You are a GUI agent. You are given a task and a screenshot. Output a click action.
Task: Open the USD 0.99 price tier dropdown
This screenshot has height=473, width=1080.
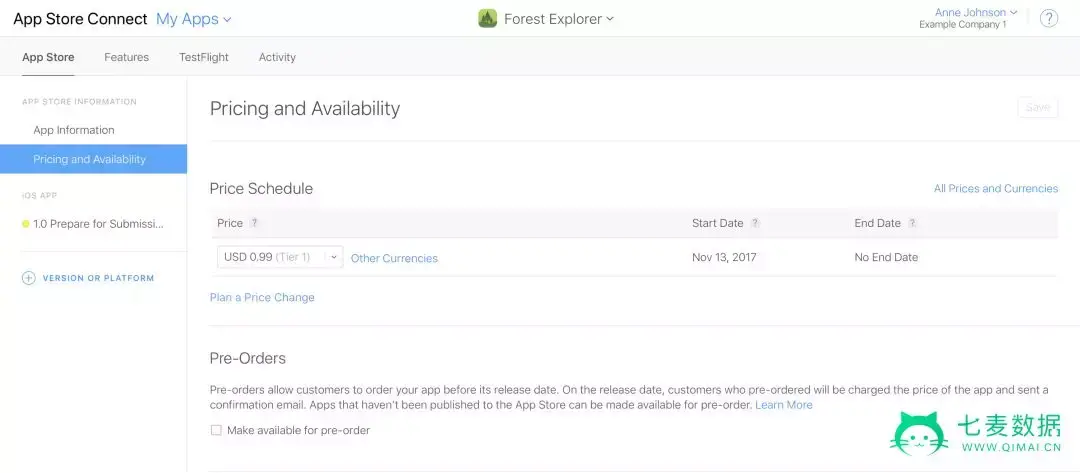tap(280, 257)
